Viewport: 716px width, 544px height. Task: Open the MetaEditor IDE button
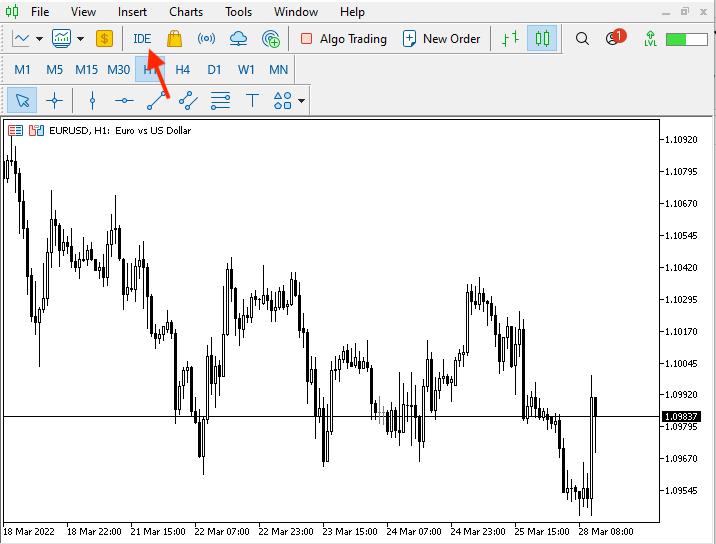[x=142, y=39]
